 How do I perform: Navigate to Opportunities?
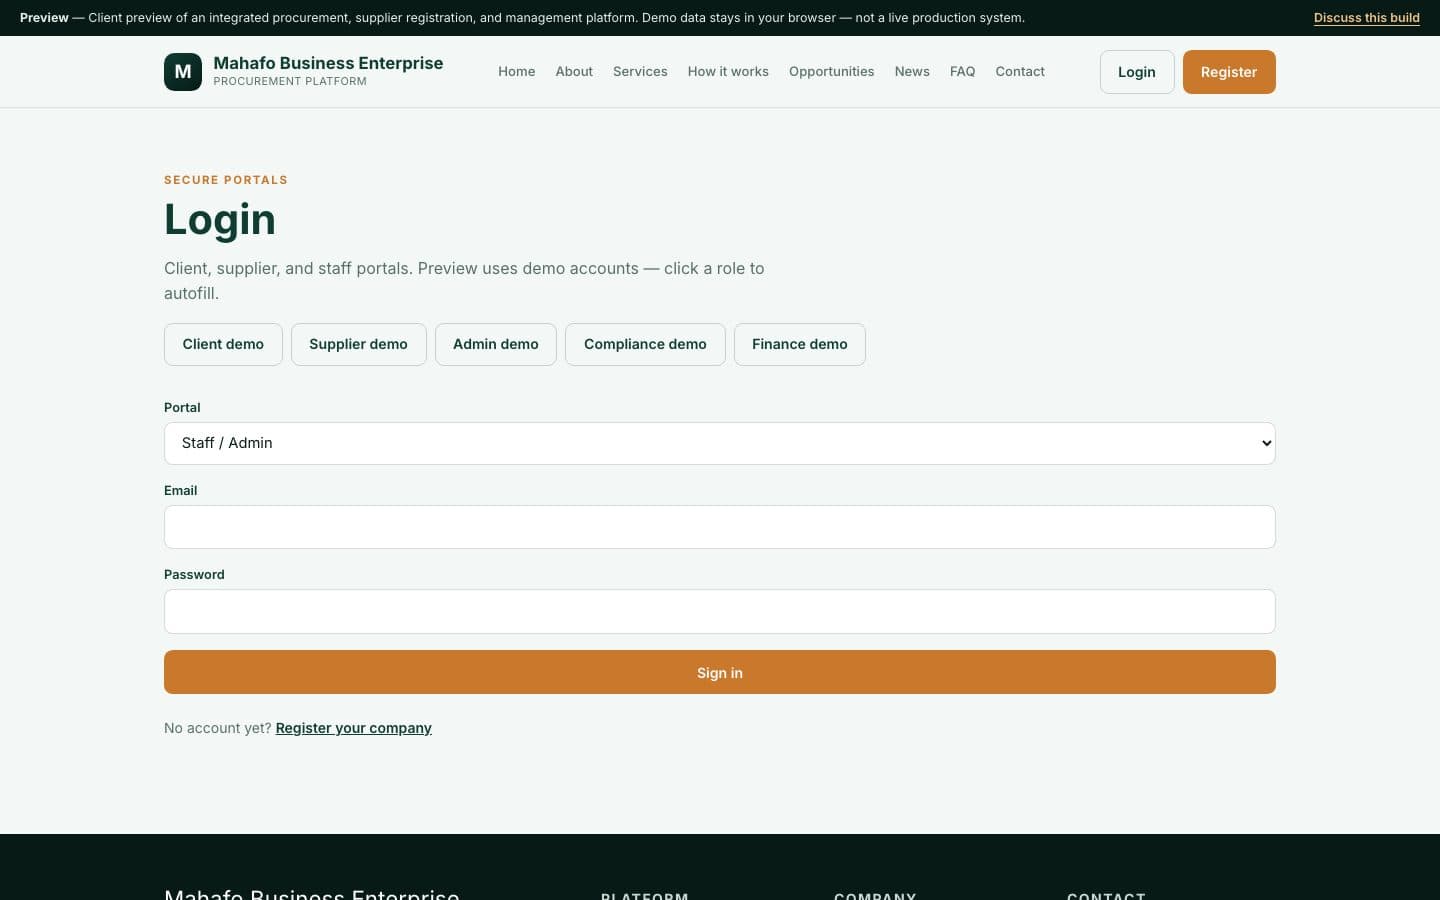[x=831, y=72]
